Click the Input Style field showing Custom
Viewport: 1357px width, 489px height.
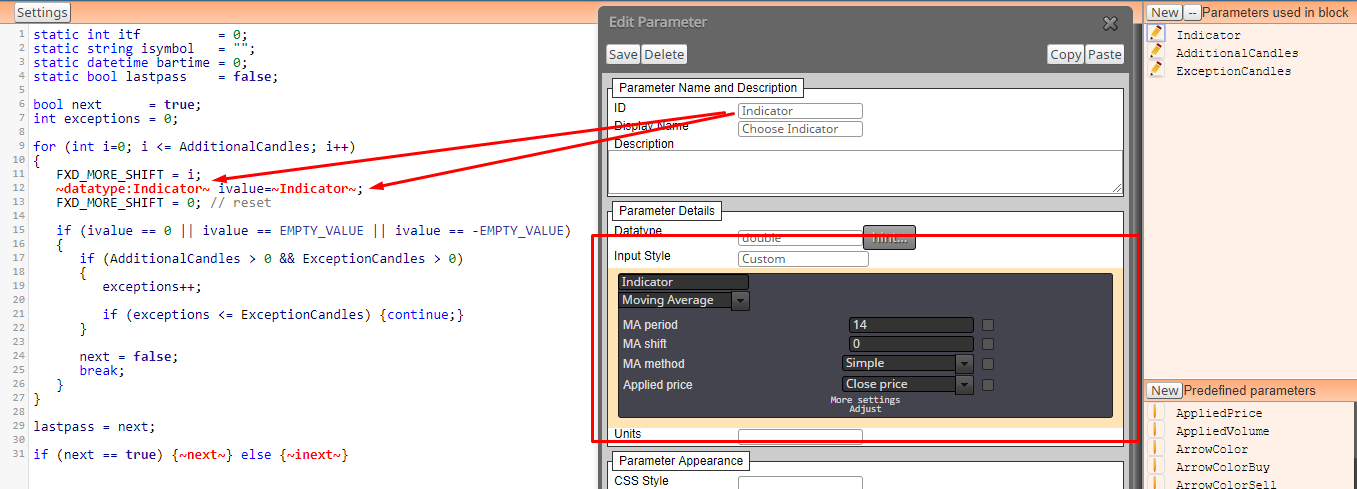pyautogui.click(x=803, y=259)
